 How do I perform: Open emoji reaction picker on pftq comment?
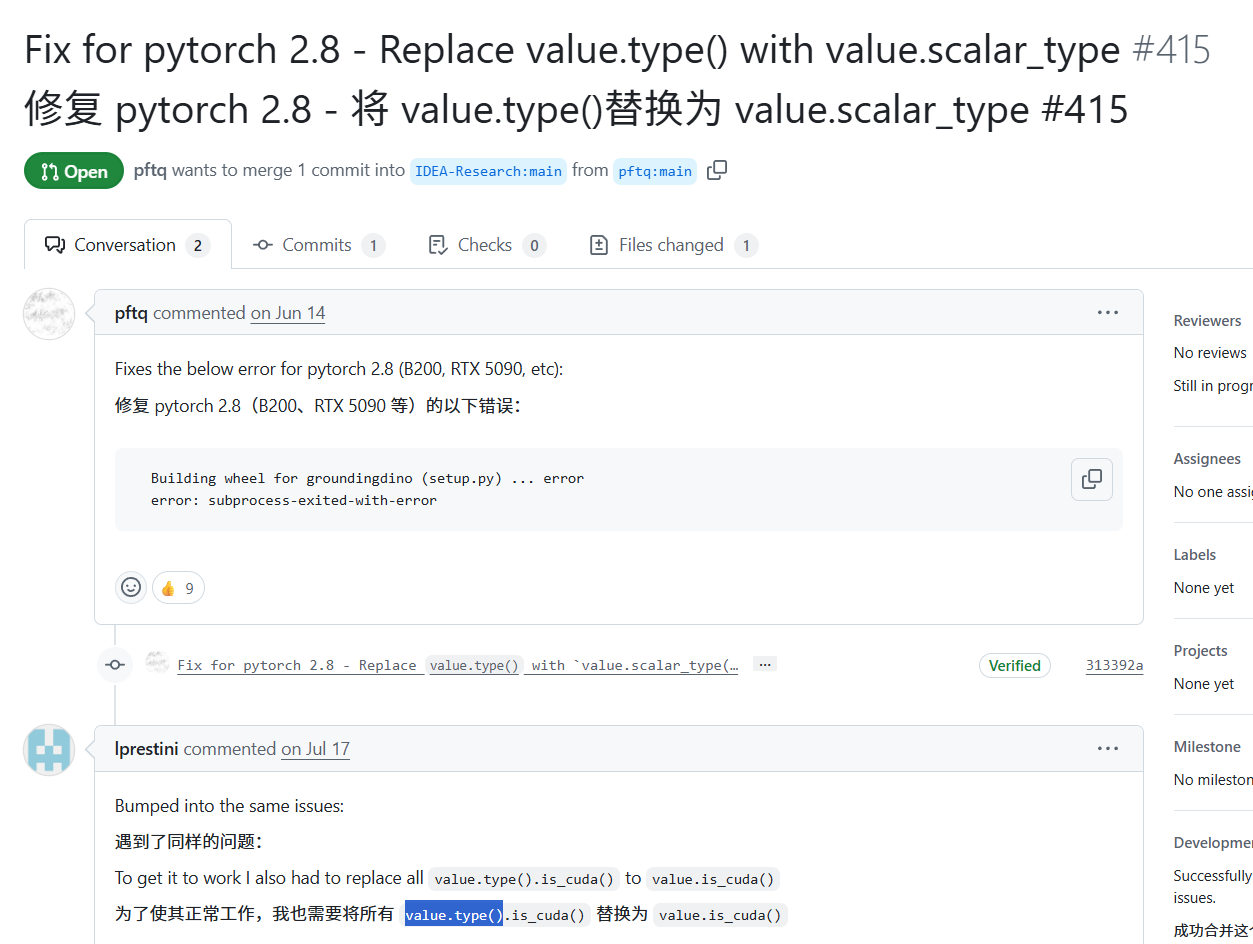(x=131, y=587)
